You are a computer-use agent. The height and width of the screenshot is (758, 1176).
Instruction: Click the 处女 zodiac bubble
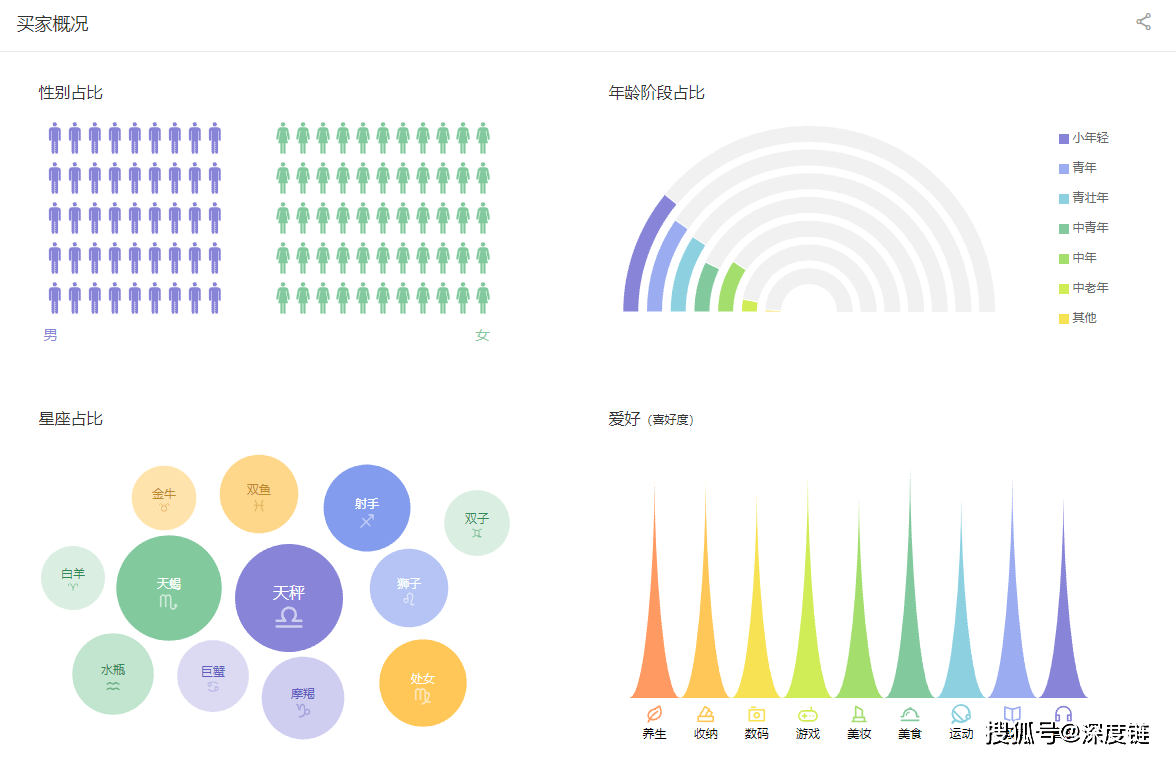coord(422,683)
